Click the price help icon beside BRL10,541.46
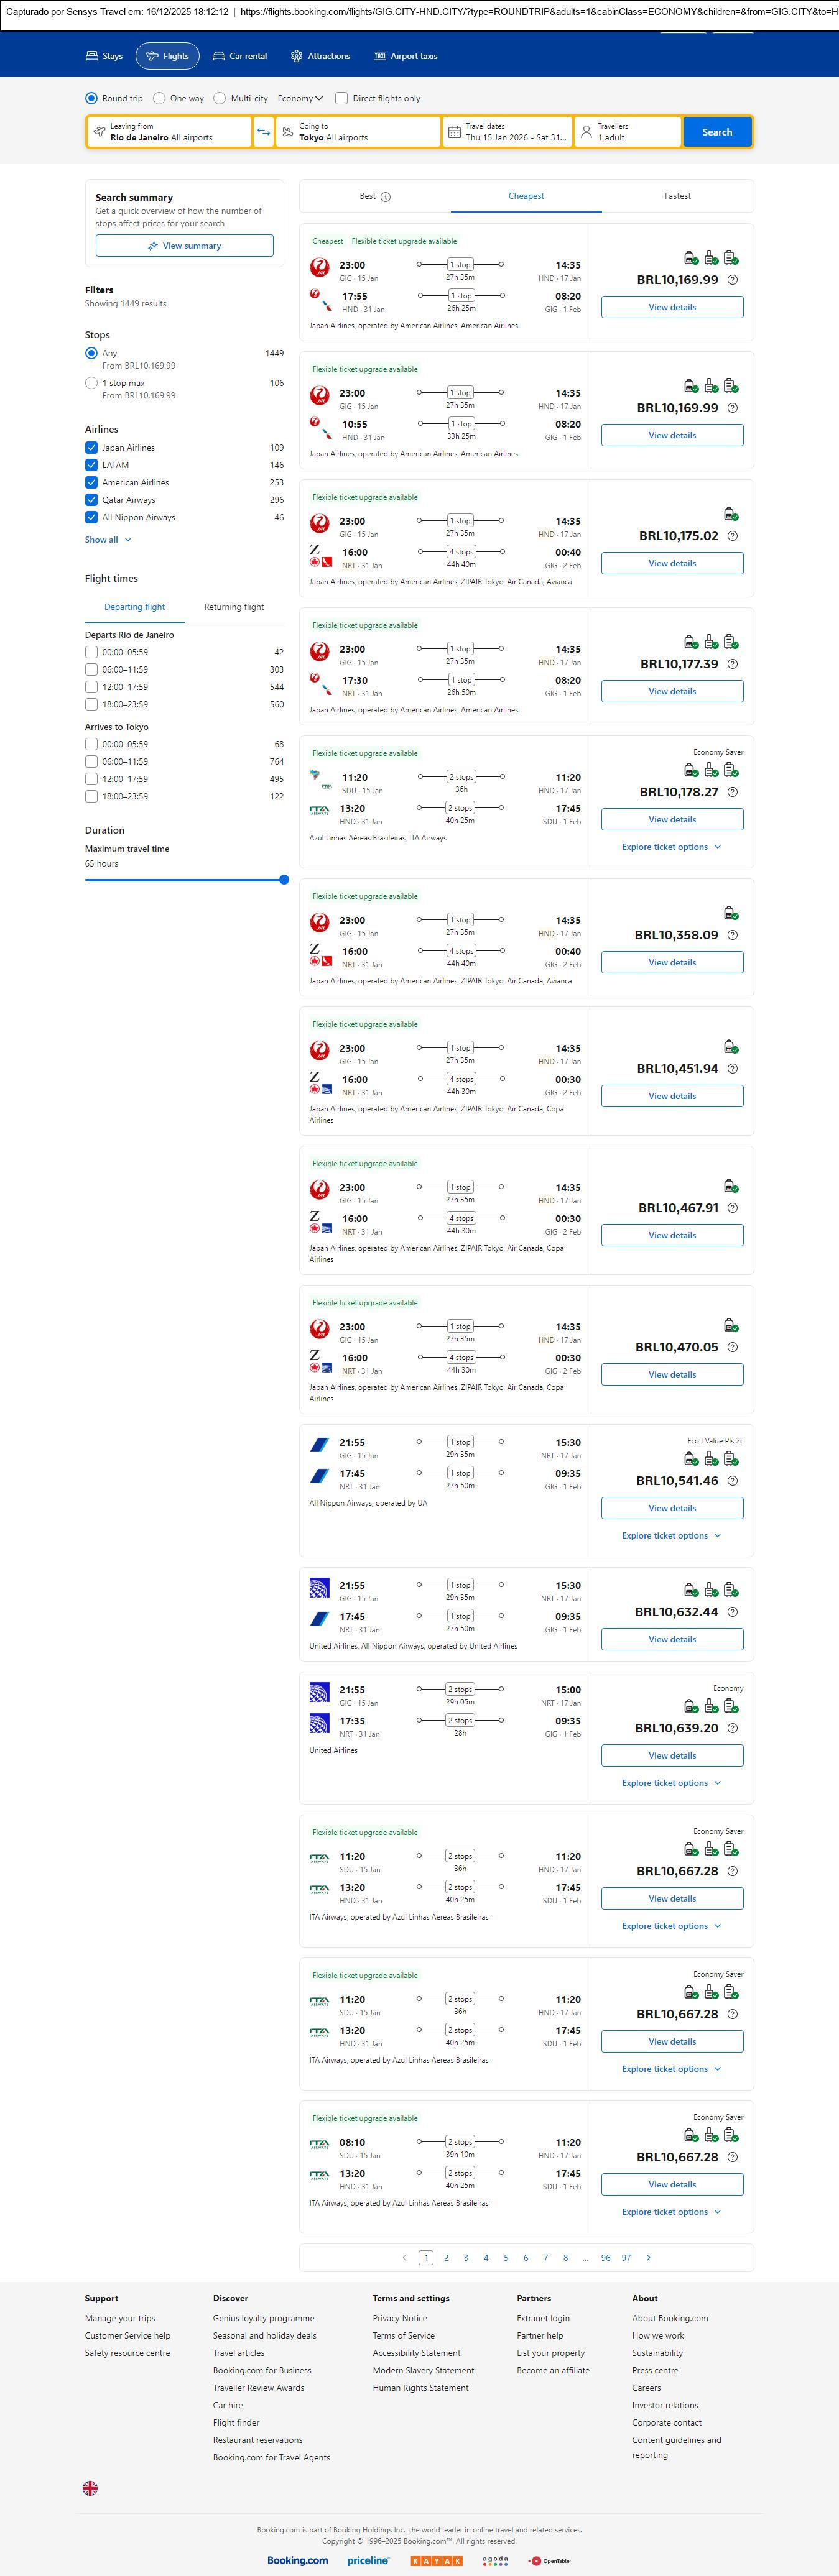Viewport: 839px width, 2576px height. pos(732,1481)
